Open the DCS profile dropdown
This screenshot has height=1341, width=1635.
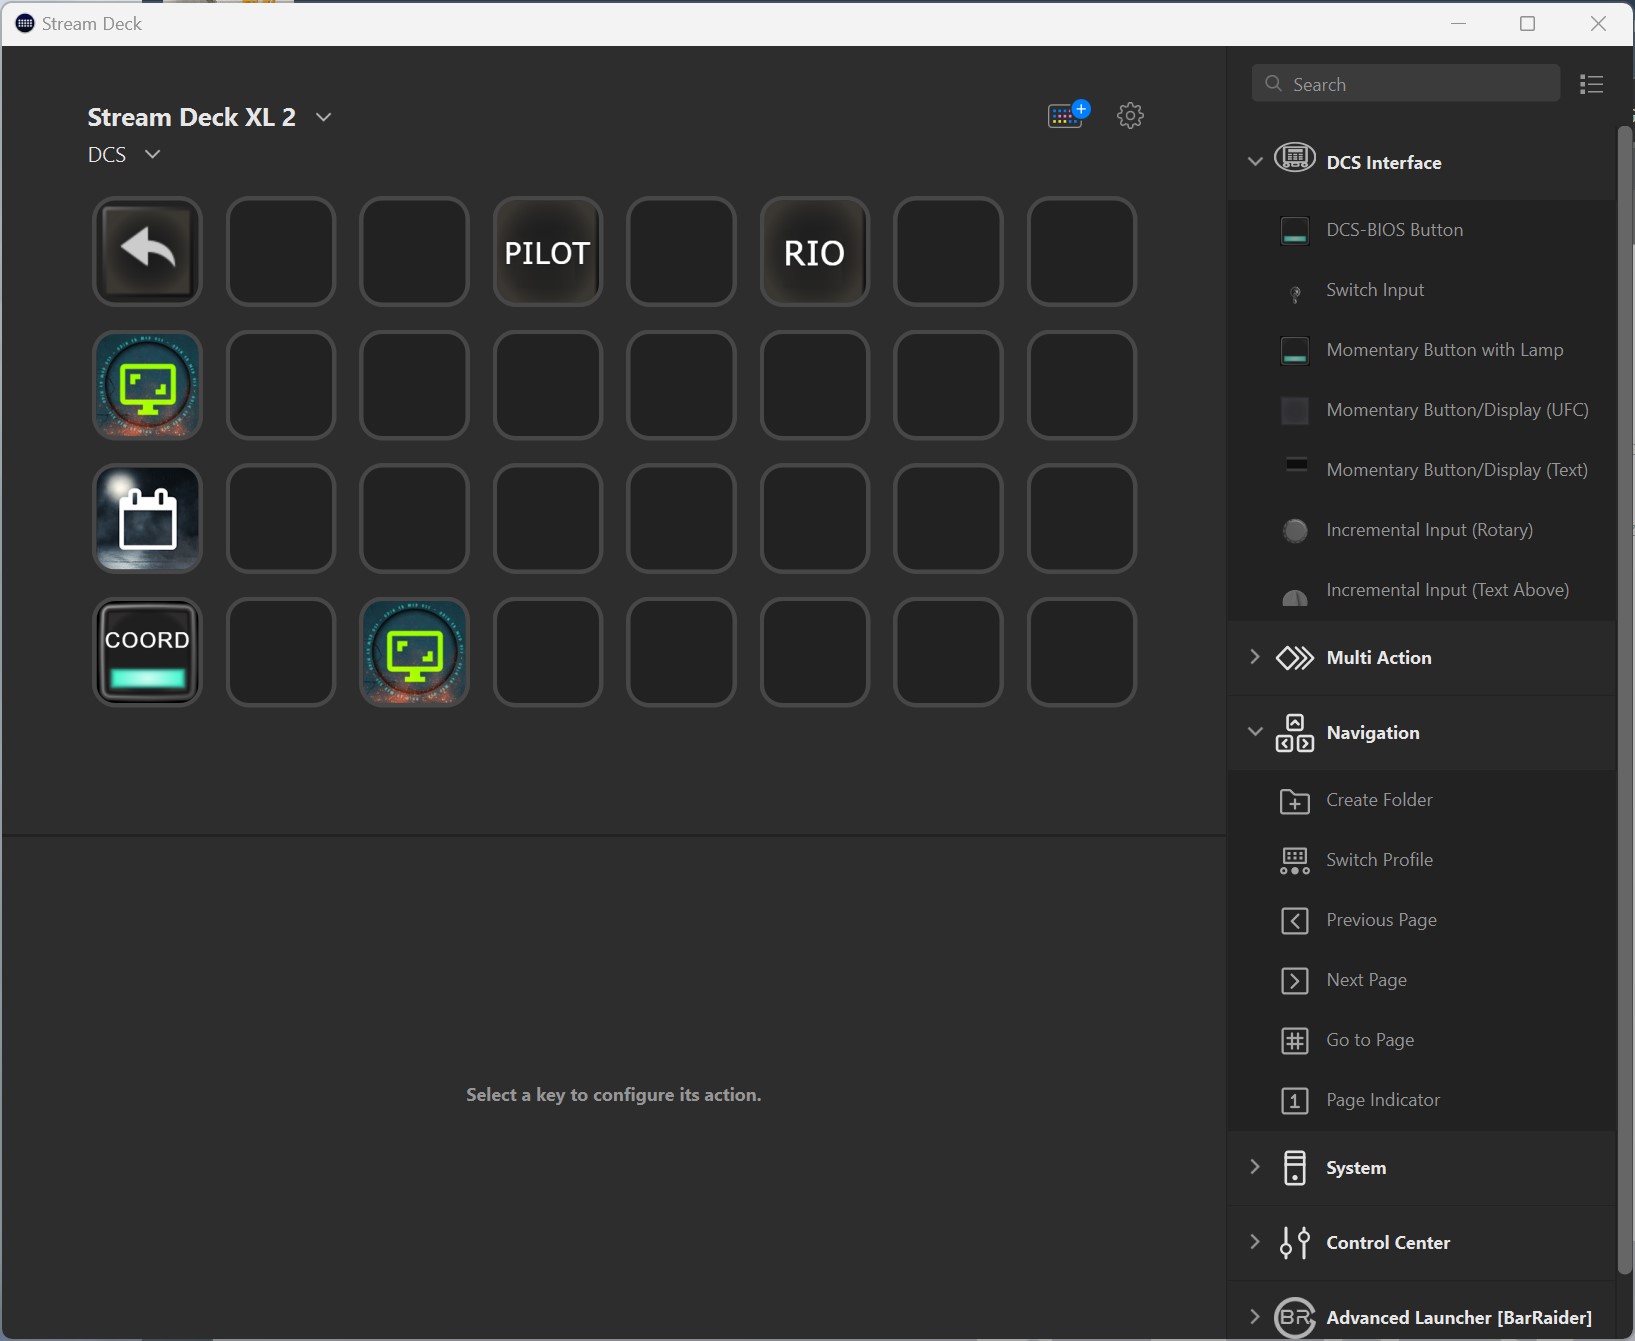pyautogui.click(x=152, y=154)
